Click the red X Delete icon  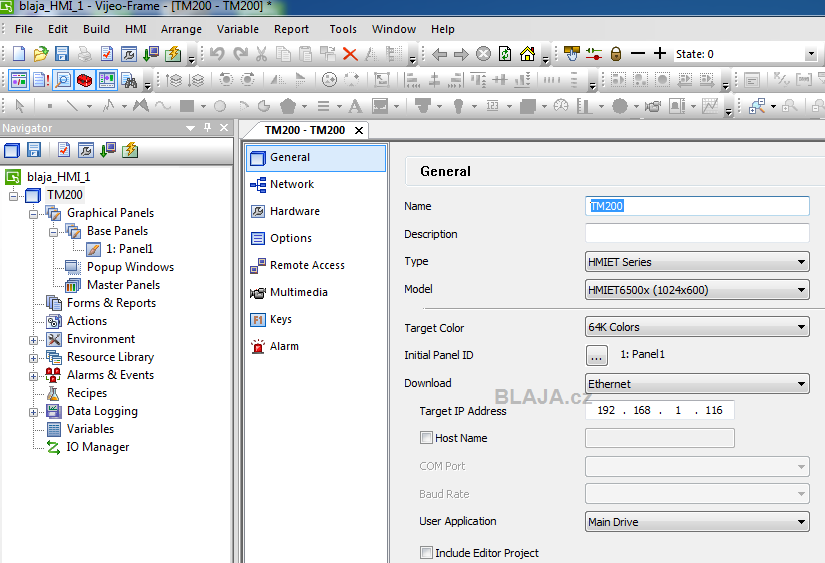(x=350, y=54)
